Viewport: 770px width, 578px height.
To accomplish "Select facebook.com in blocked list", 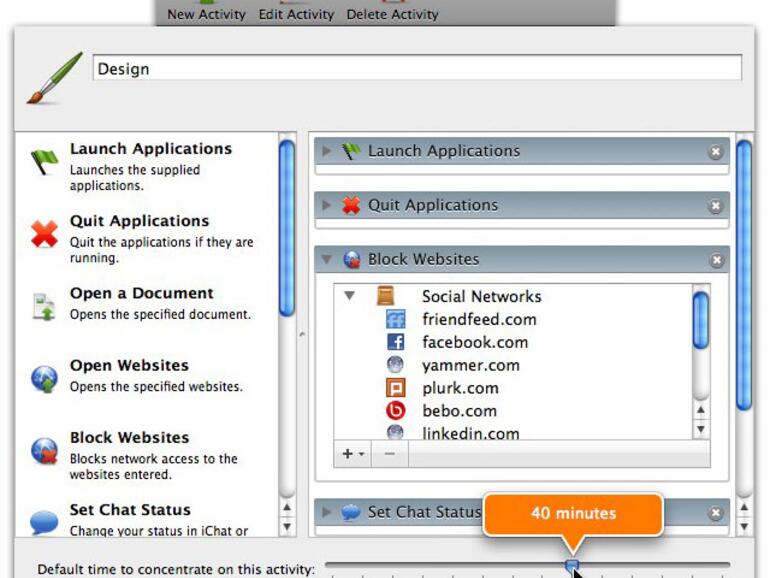I will pos(513,342).
